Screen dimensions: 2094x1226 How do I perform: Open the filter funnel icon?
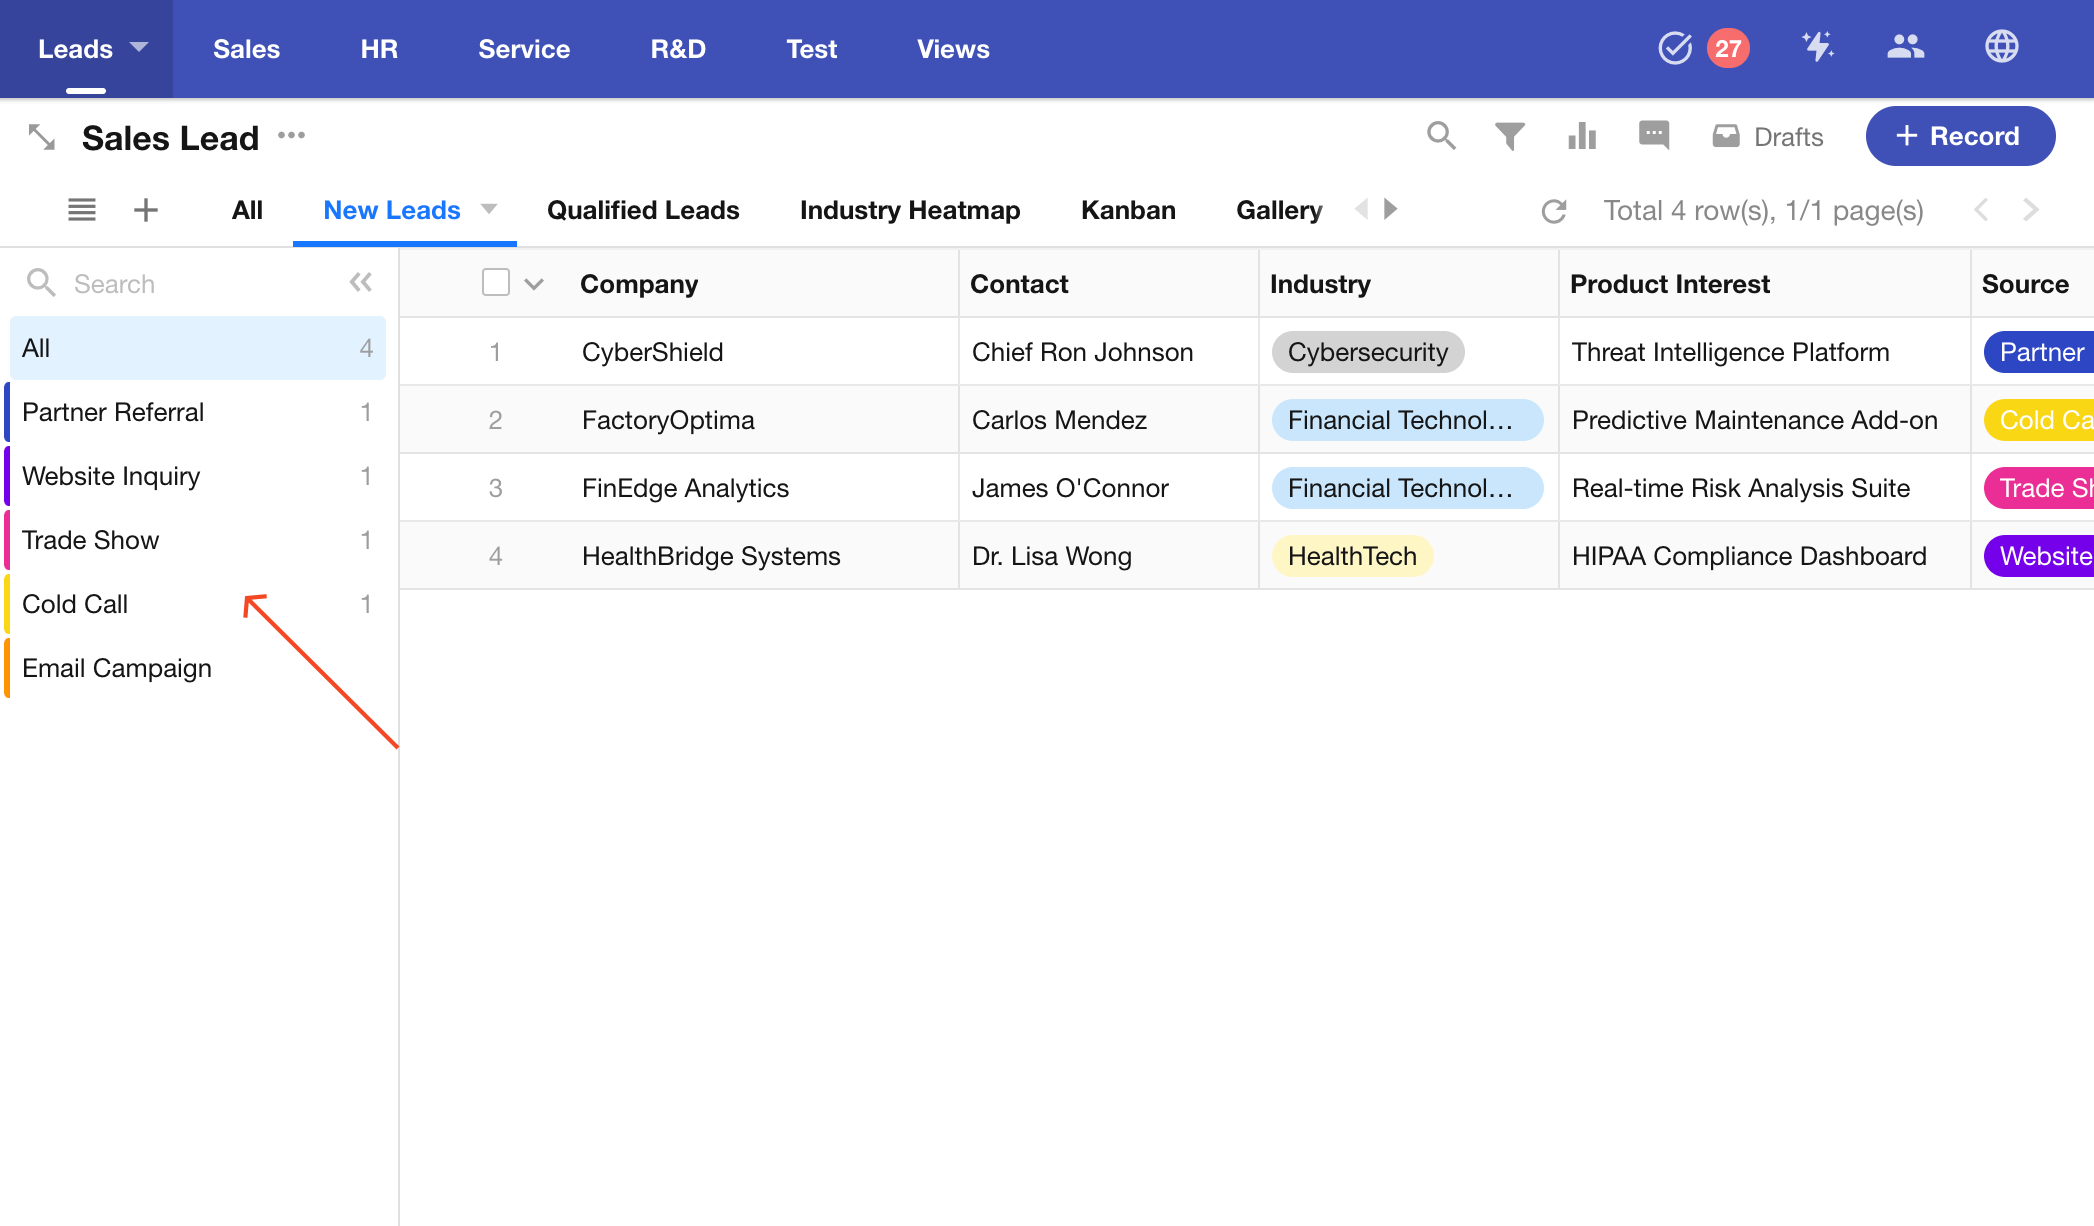(1510, 136)
